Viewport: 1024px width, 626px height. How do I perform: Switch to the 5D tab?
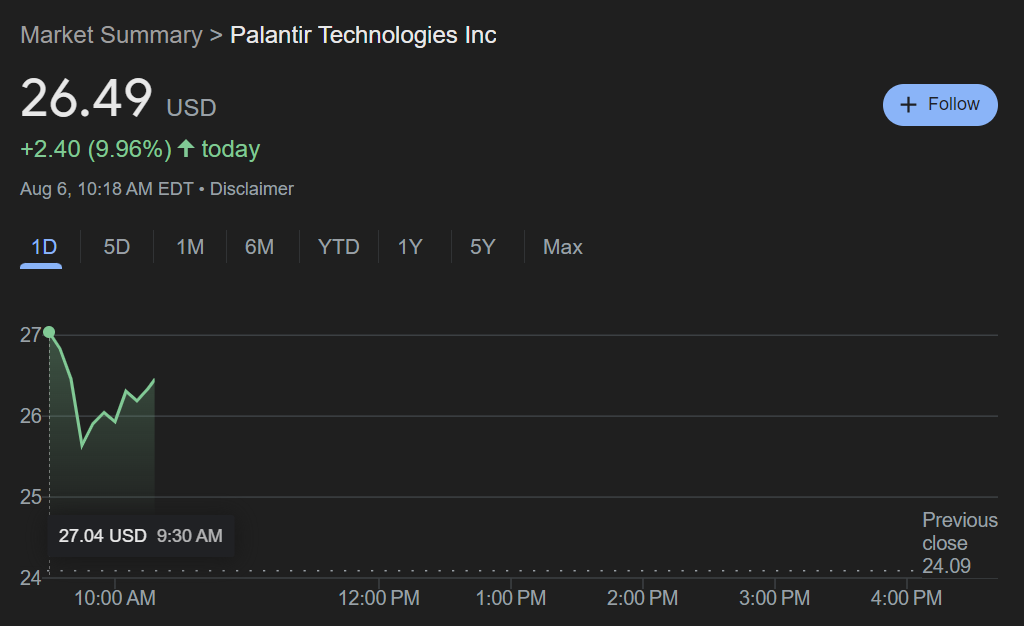pyautogui.click(x=117, y=247)
